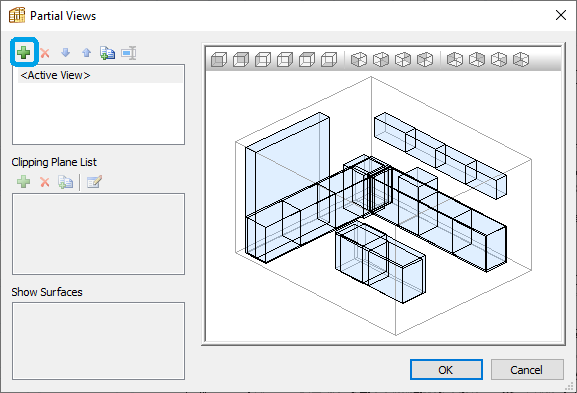Move the selected view up with the blue arrow
This screenshot has width=577, height=393.
pyautogui.click(x=86, y=53)
